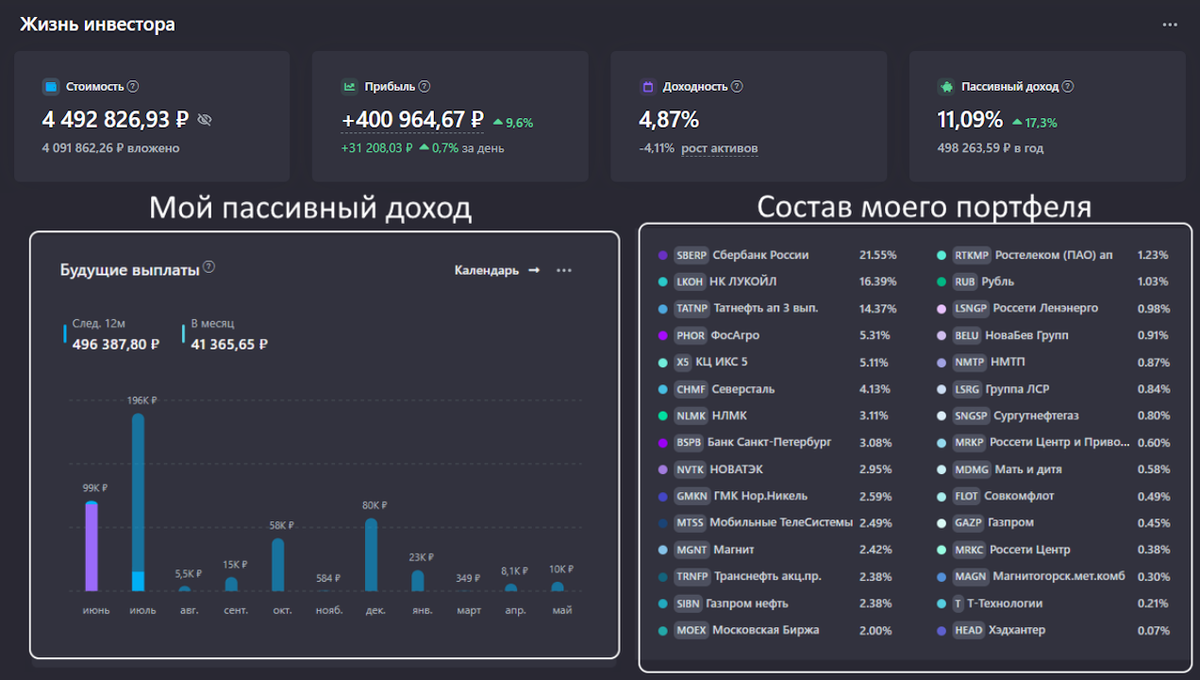Select the Группа ЛСР row name
1200x680 pixels.
point(1019,389)
